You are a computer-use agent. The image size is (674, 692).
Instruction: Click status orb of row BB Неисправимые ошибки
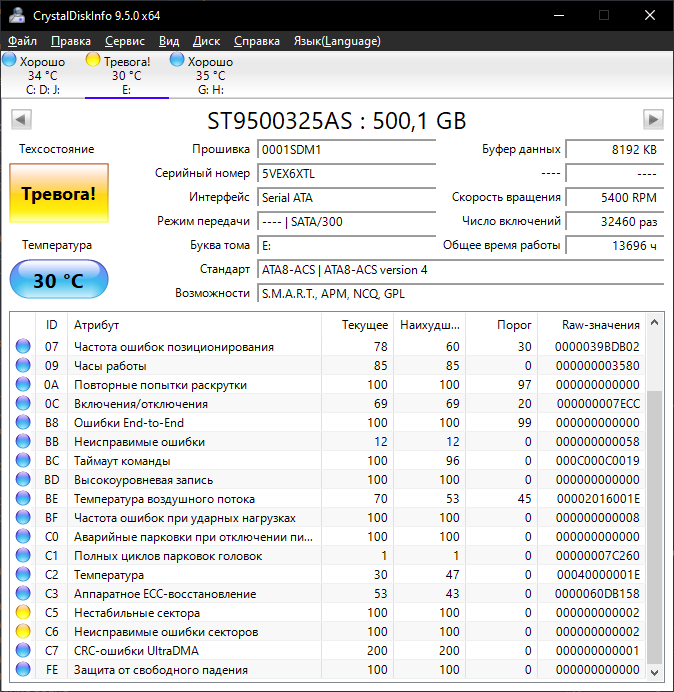click(23, 441)
